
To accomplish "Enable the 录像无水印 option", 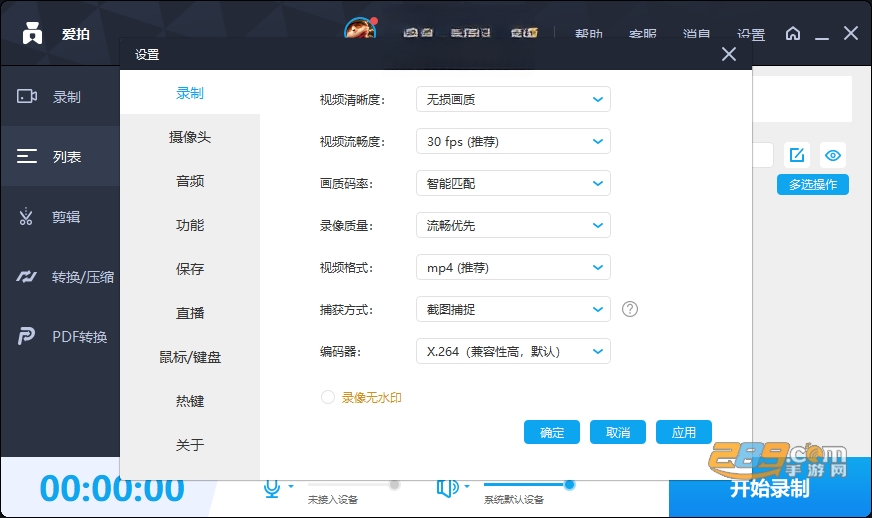I will coord(328,397).
